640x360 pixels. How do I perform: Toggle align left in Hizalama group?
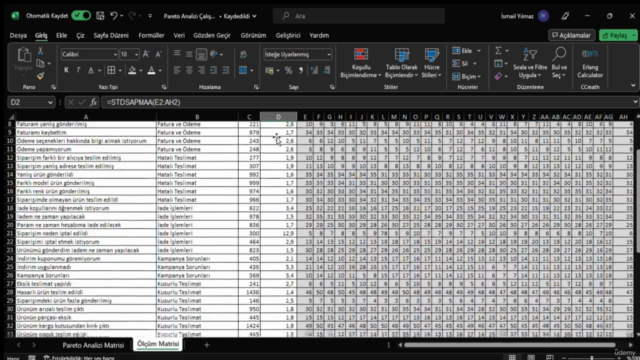(x=177, y=70)
